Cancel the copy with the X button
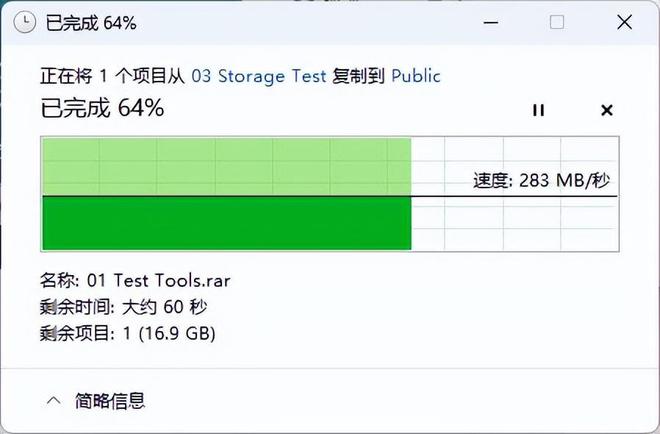This screenshot has height=434, width=660. 606,110
